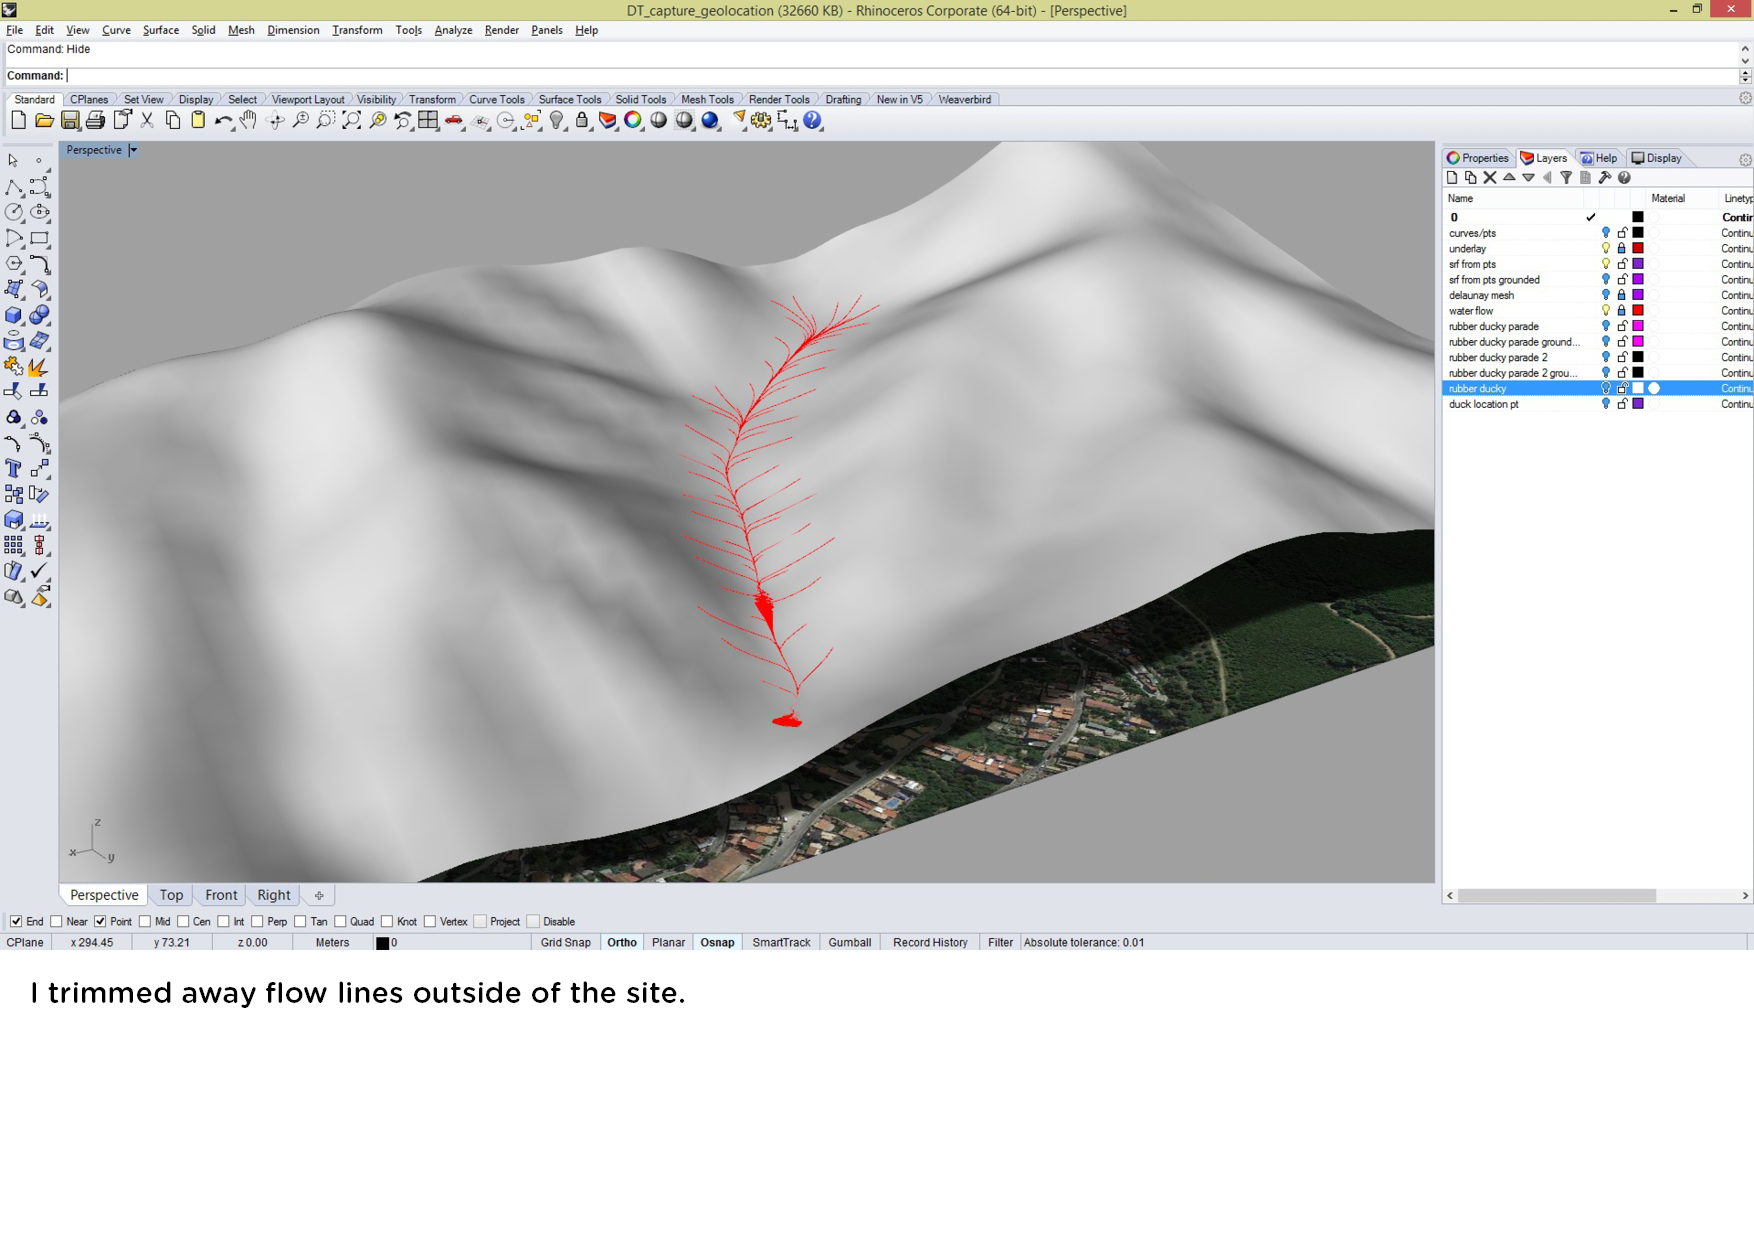The height and width of the screenshot is (1241, 1754).
Task: Click the new layer icon in Layers panel
Action: pos(1452,178)
